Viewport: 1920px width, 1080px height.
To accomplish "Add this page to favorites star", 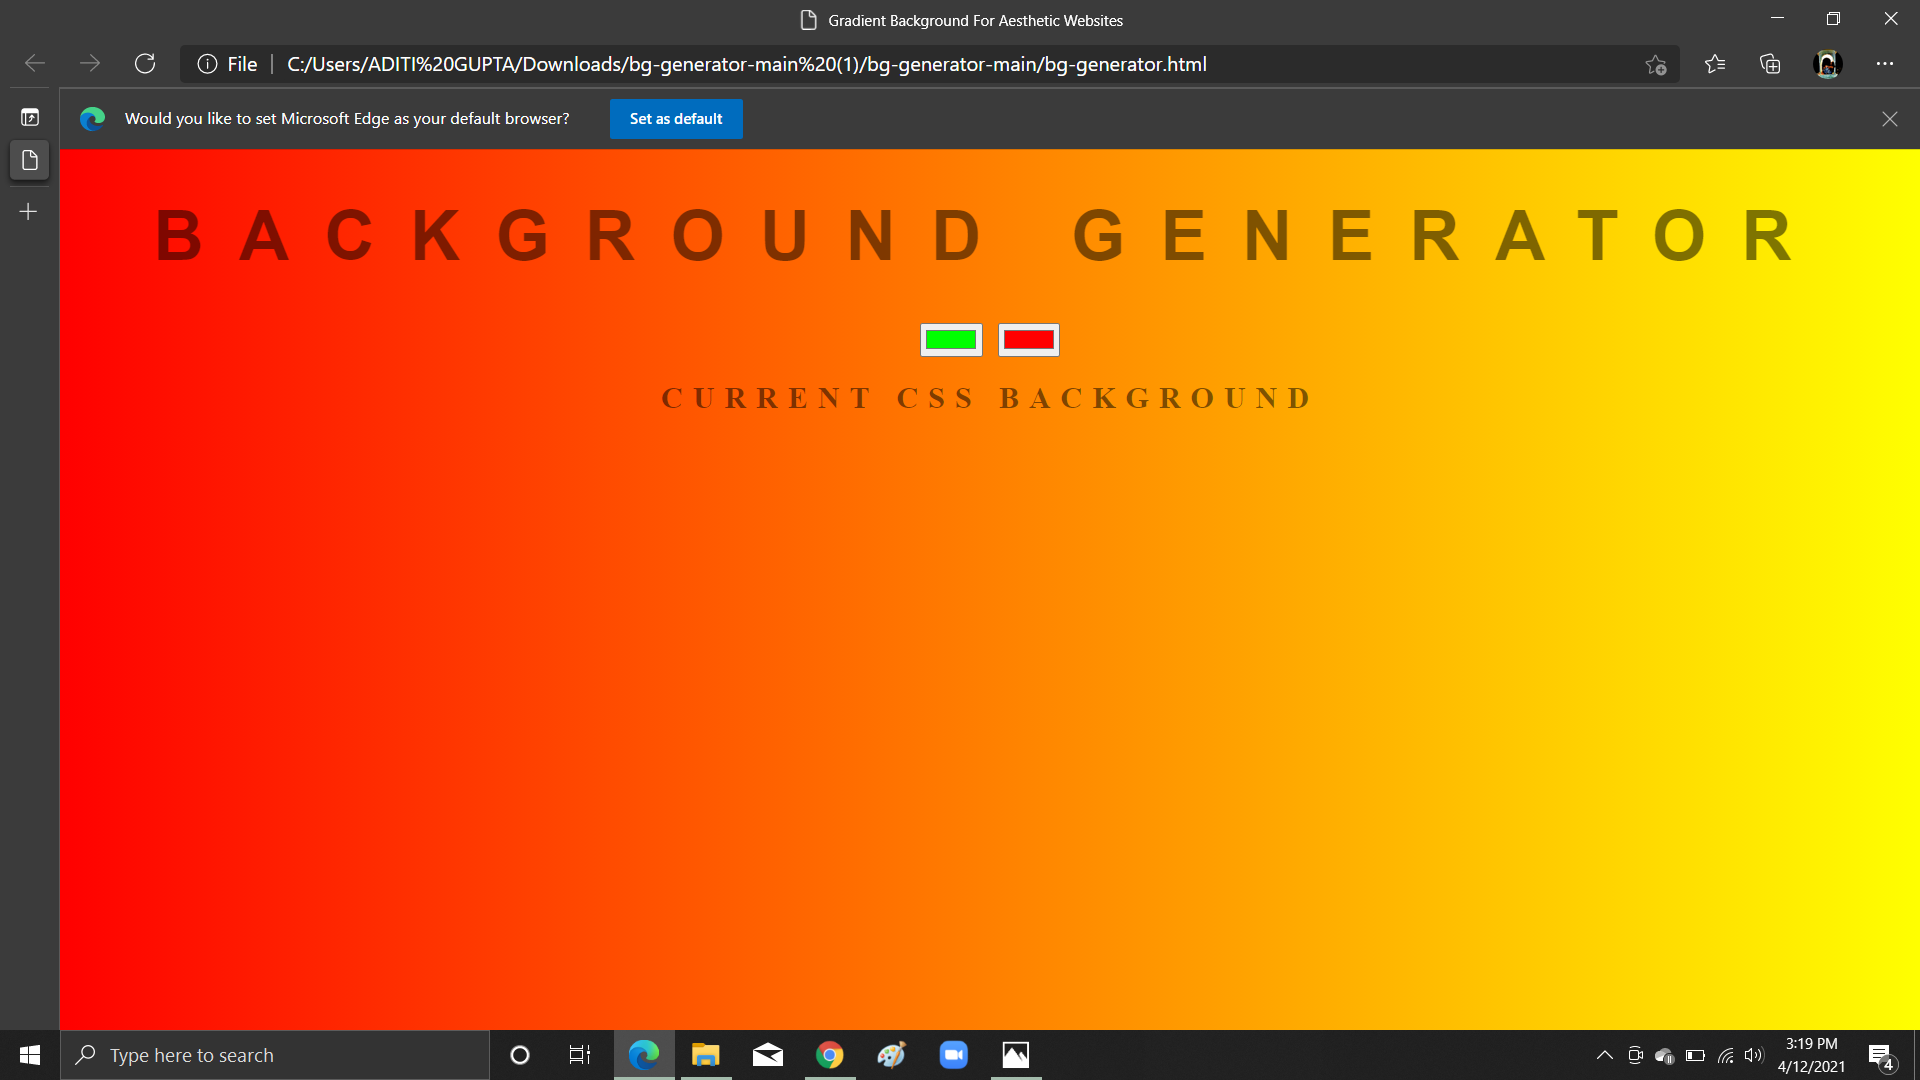I will 1655,63.
